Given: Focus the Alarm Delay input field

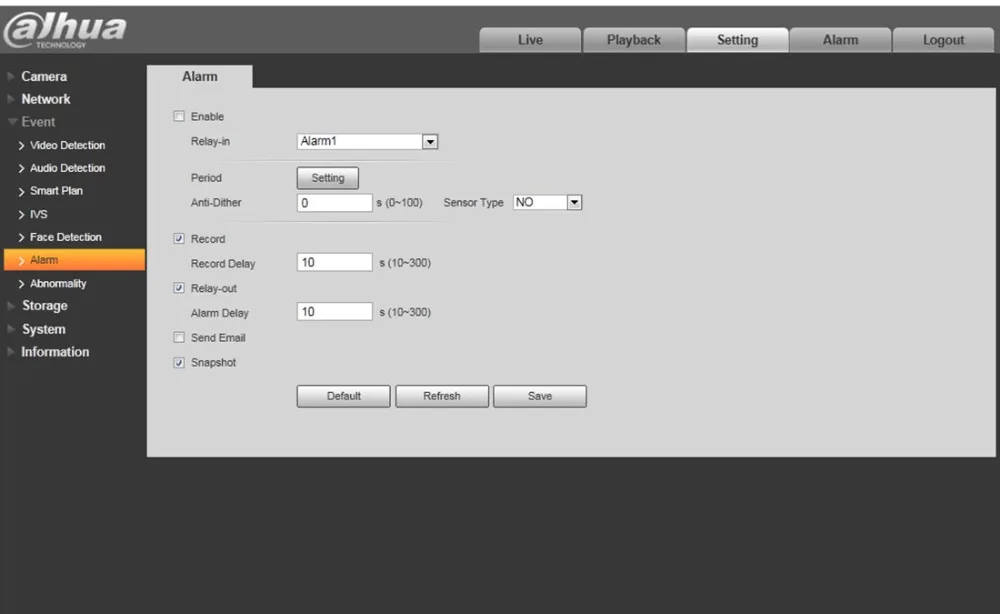Looking at the screenshot, I should tap(334, 311).
